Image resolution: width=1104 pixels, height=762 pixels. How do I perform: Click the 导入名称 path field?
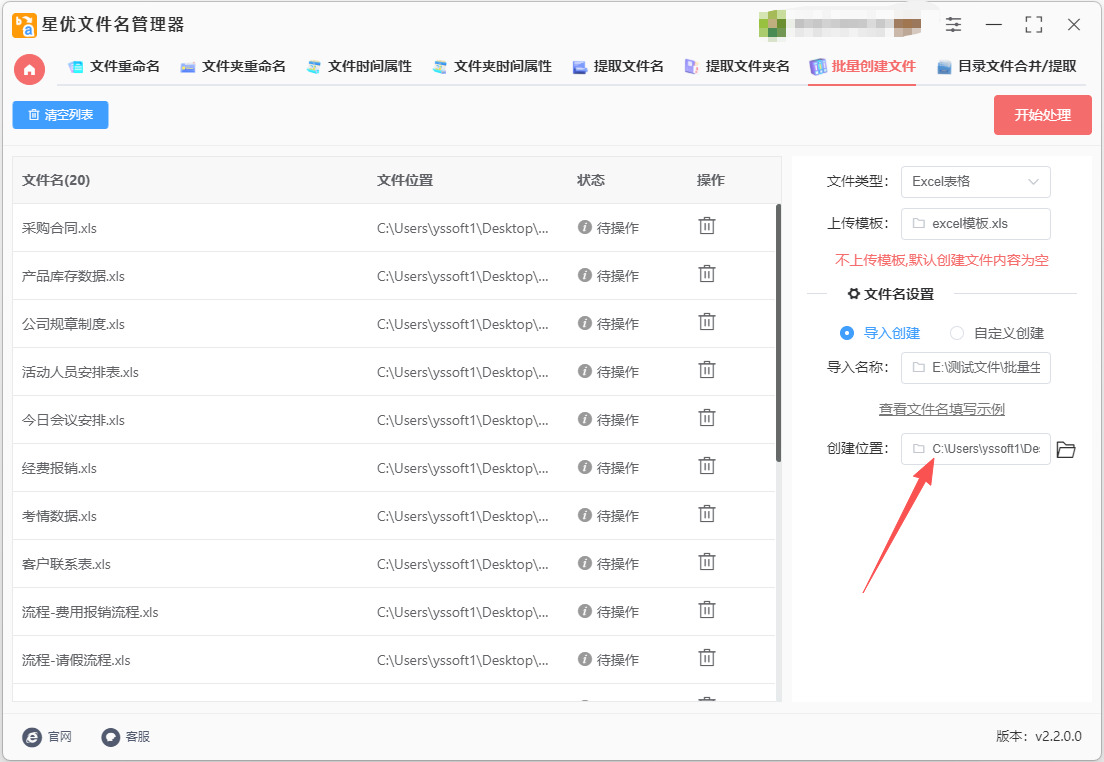pos(975,368)
